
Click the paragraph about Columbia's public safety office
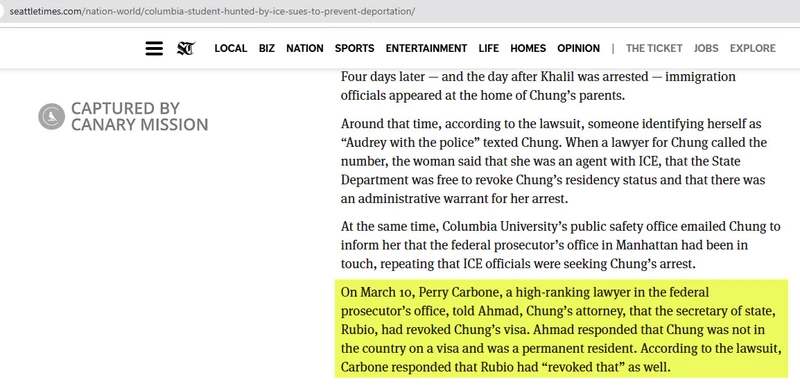[560, 245]
